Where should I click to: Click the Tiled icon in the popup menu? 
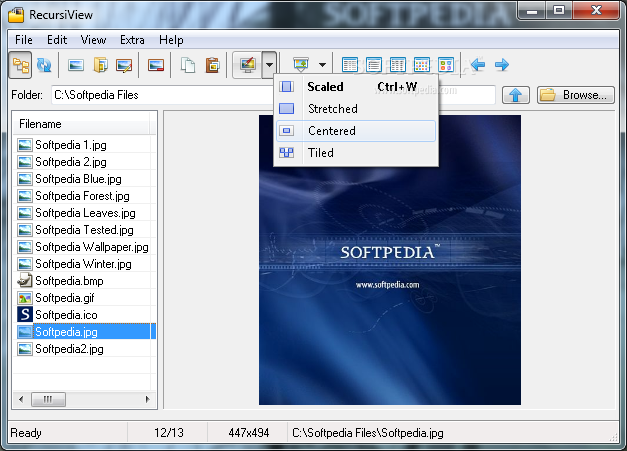(286, 153)
